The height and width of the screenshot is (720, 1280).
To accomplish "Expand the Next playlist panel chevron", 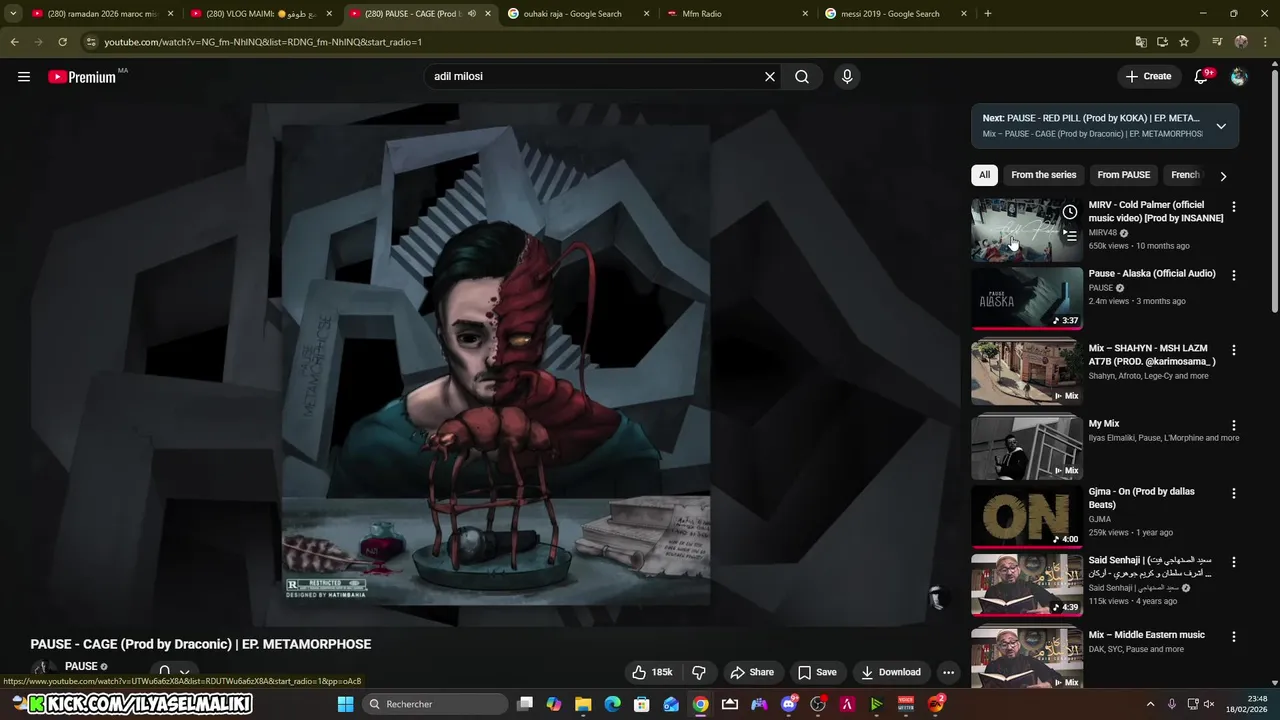I will (1221, 126).
